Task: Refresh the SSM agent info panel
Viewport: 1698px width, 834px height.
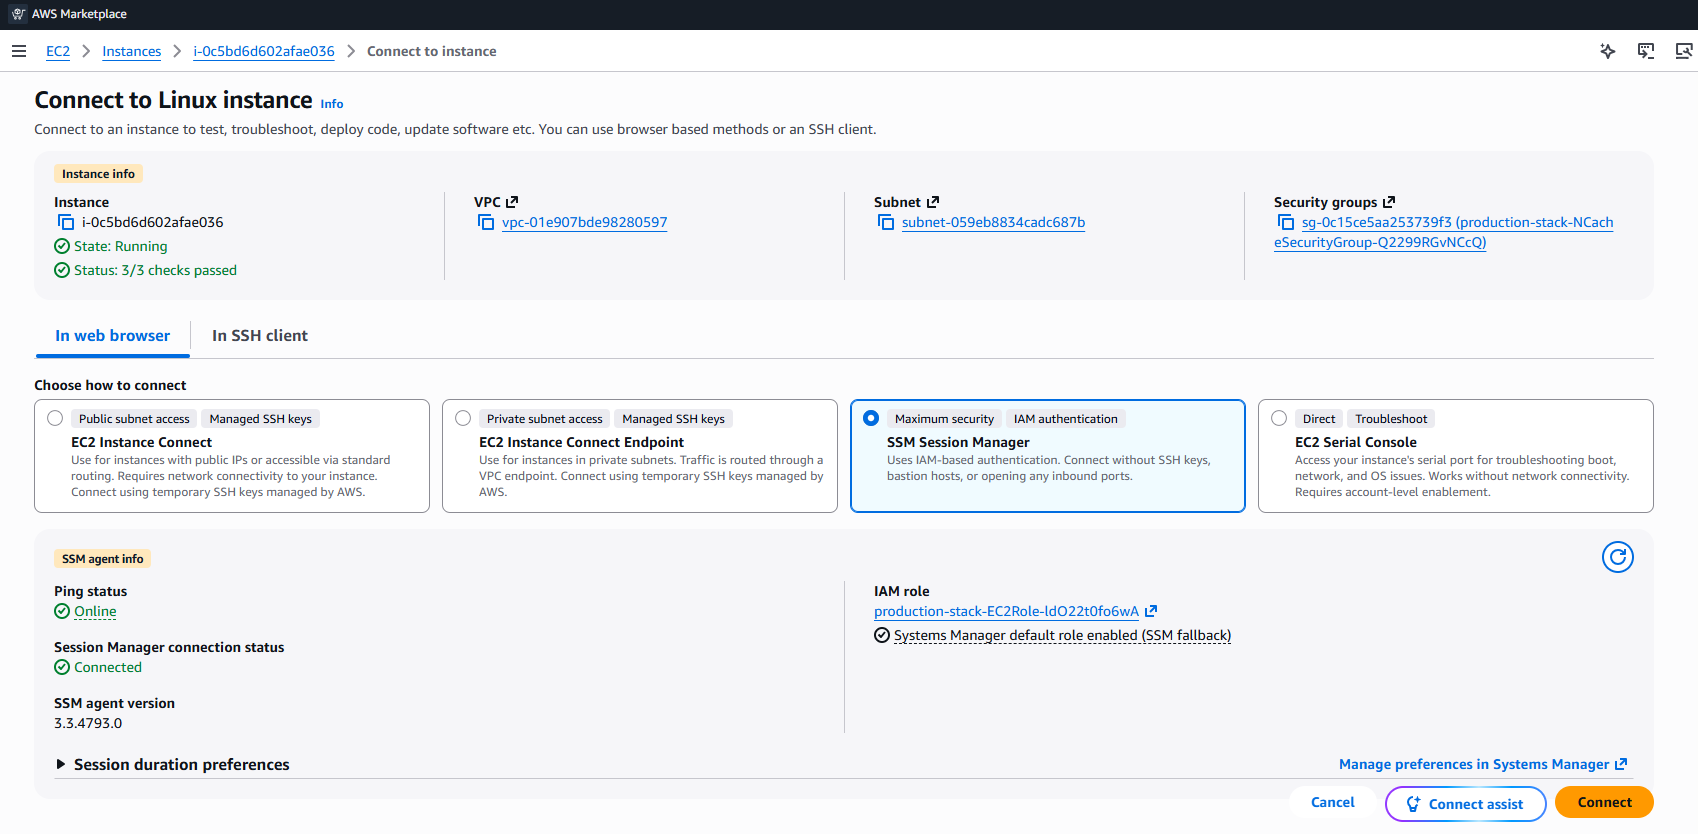Action: click(x=1618, y=557)
